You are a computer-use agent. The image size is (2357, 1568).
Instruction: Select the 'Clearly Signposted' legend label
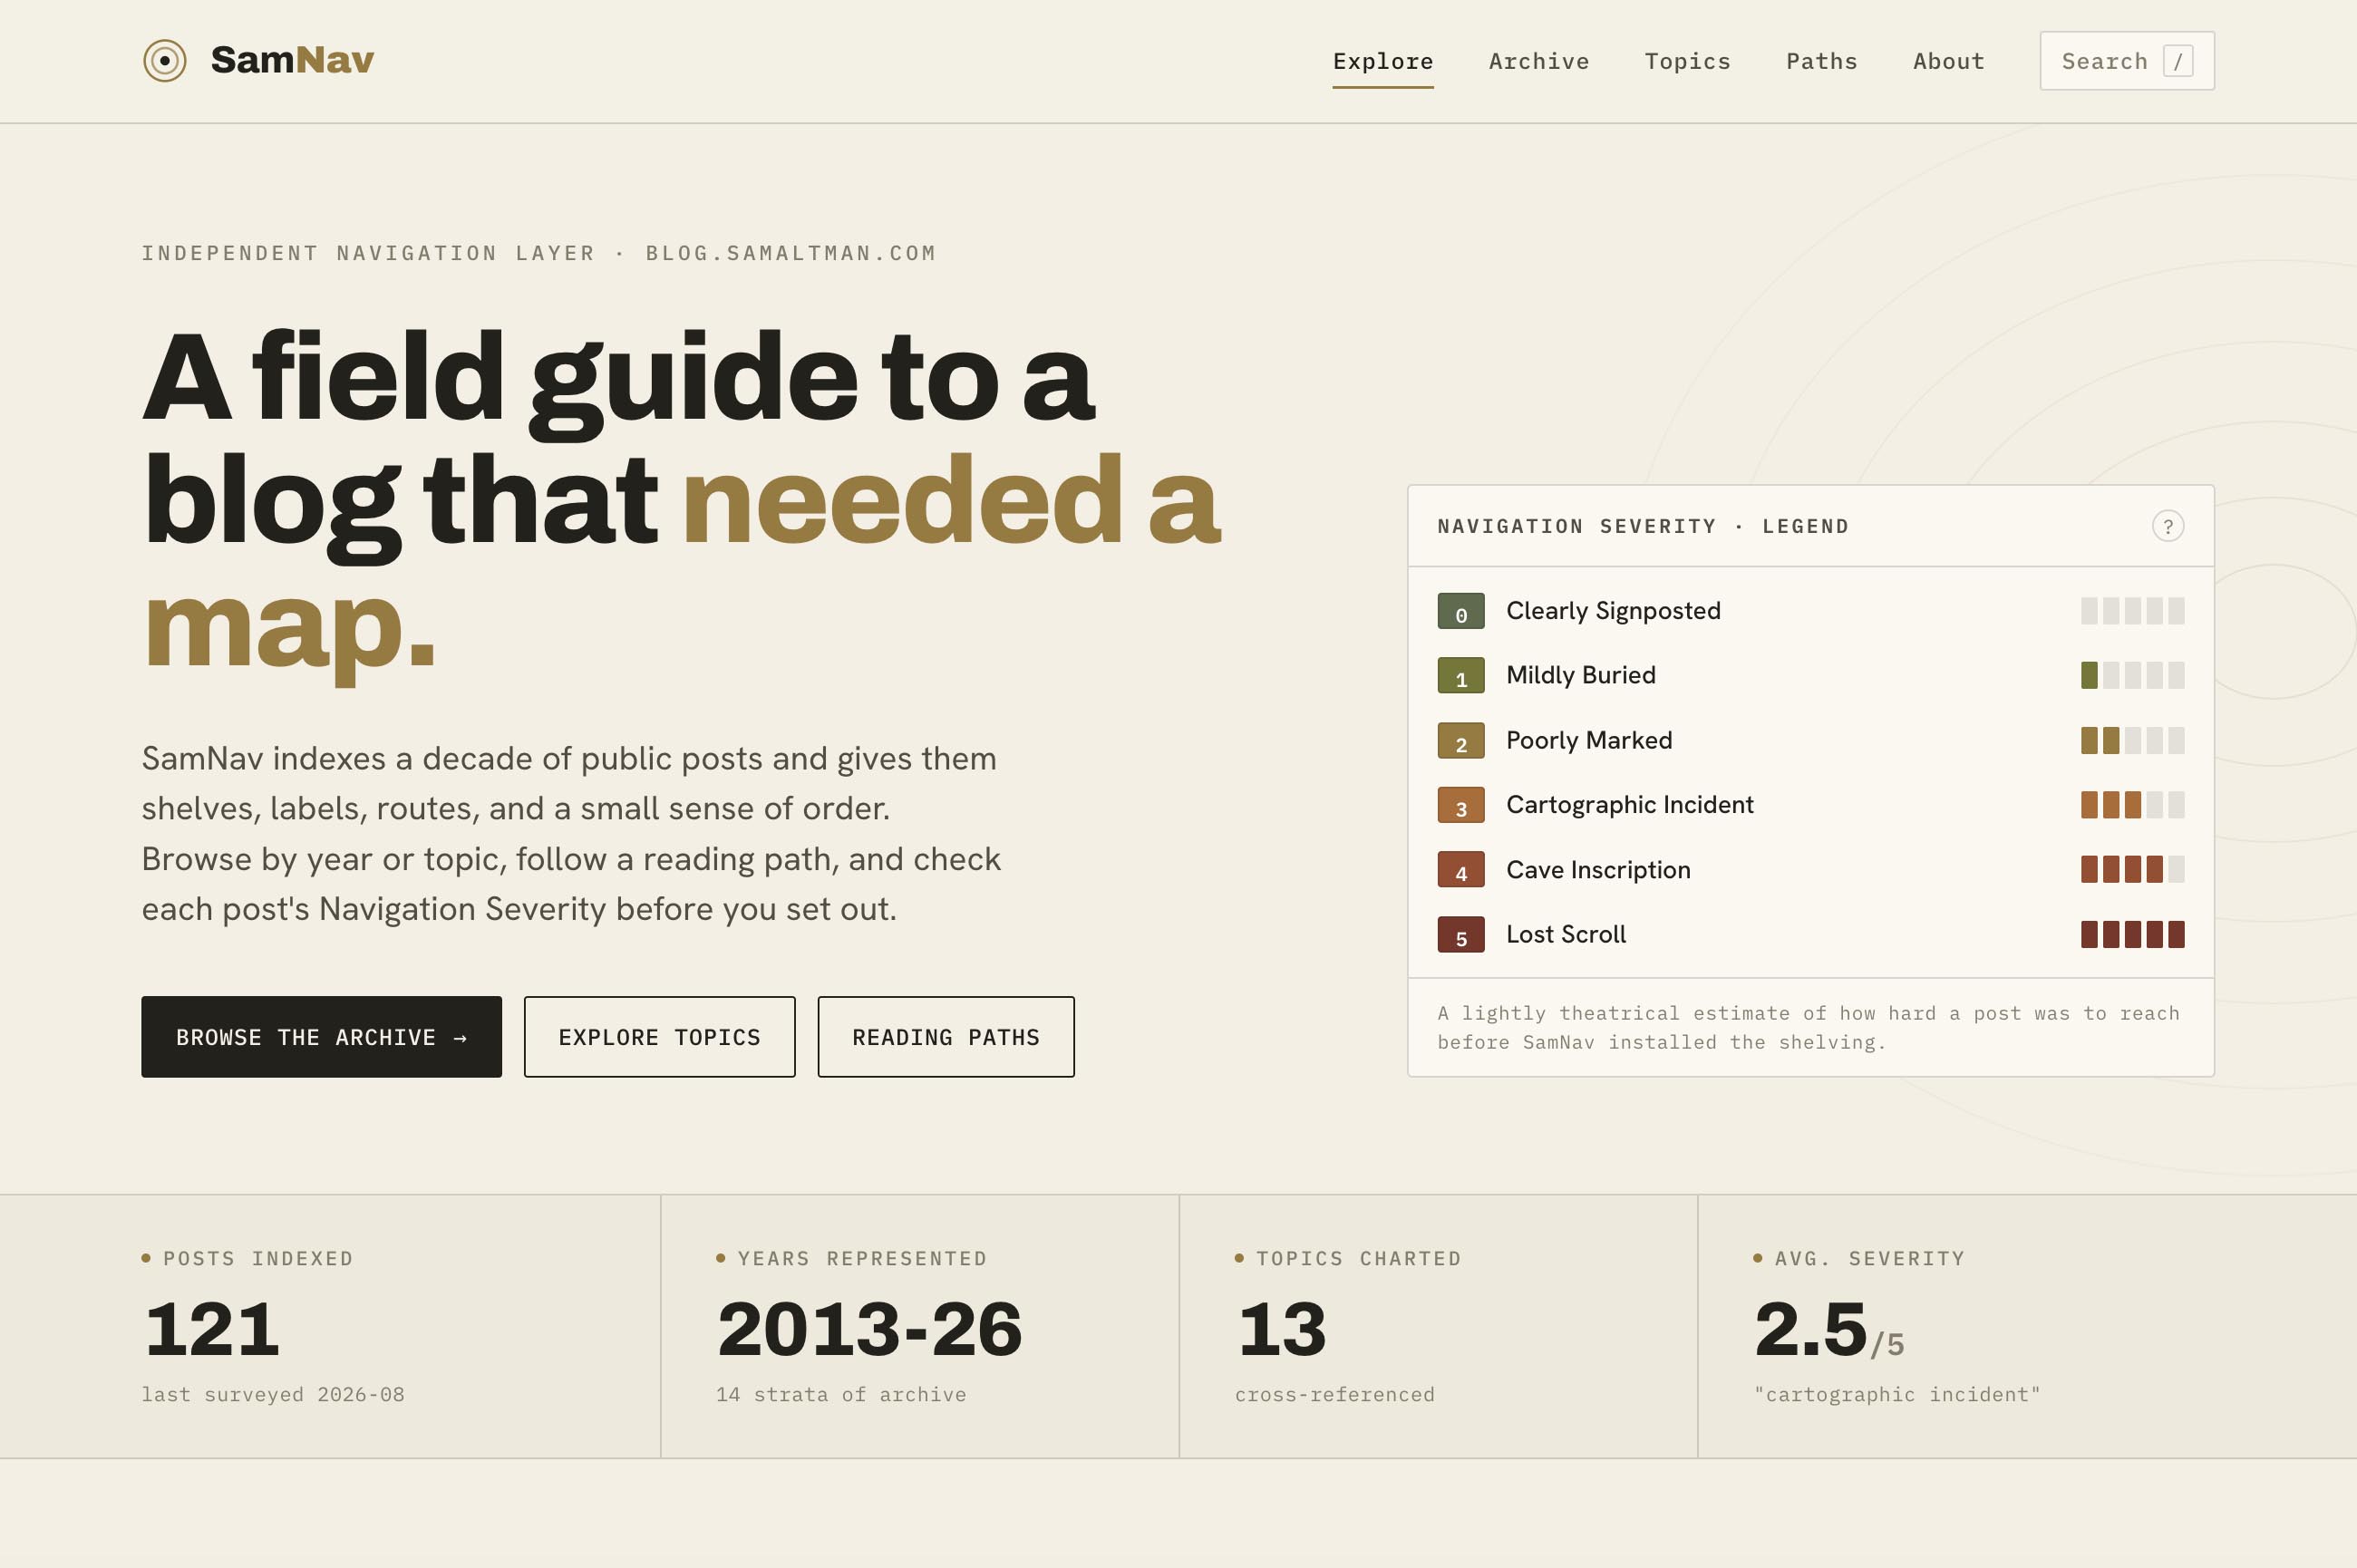pos(1612,611)
